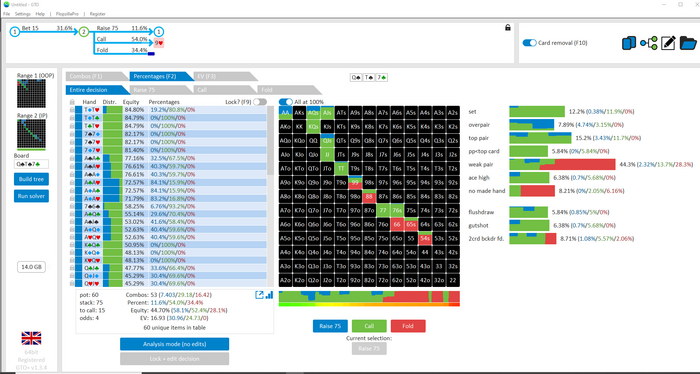Open the Help menu

click(40, 14)
